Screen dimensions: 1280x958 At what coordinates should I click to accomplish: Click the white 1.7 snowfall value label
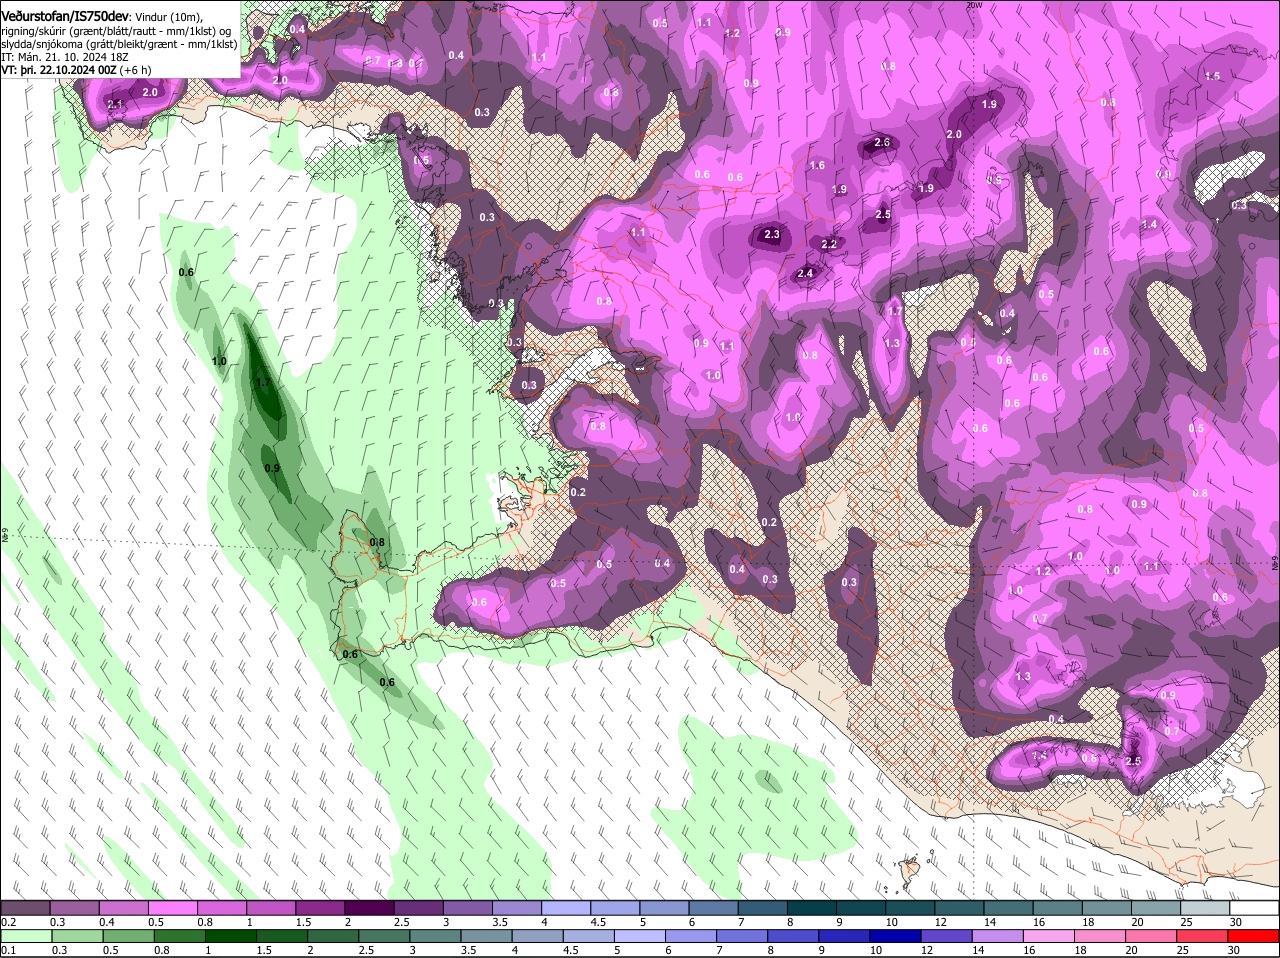(895, 311)
